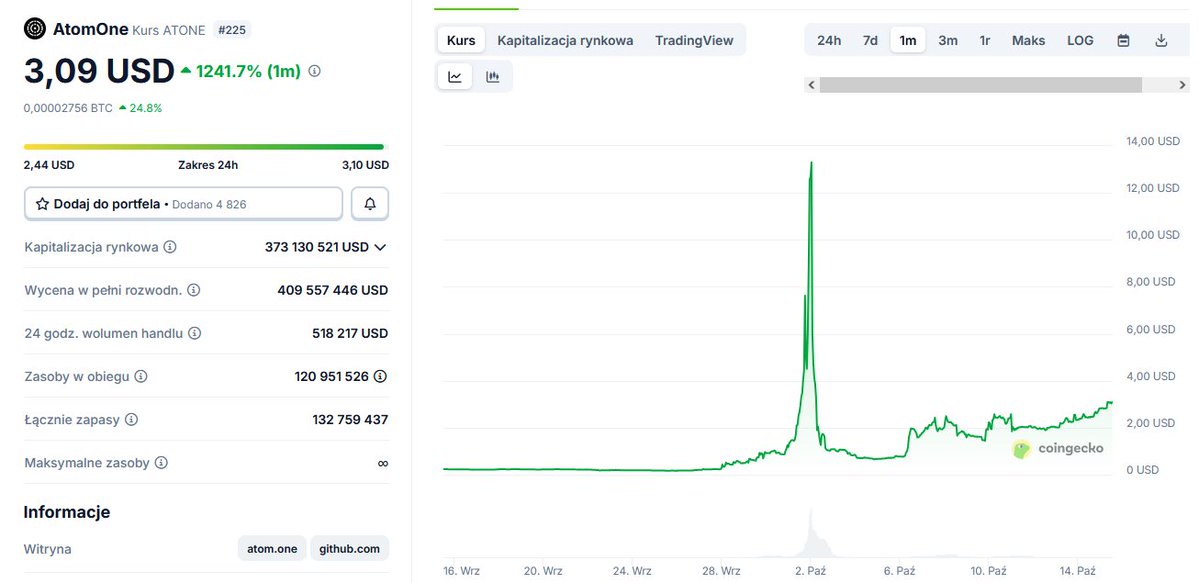The image size is (1199, 583).
Task: Click the 518 217 USD volume value
Action: click(350, 333)
